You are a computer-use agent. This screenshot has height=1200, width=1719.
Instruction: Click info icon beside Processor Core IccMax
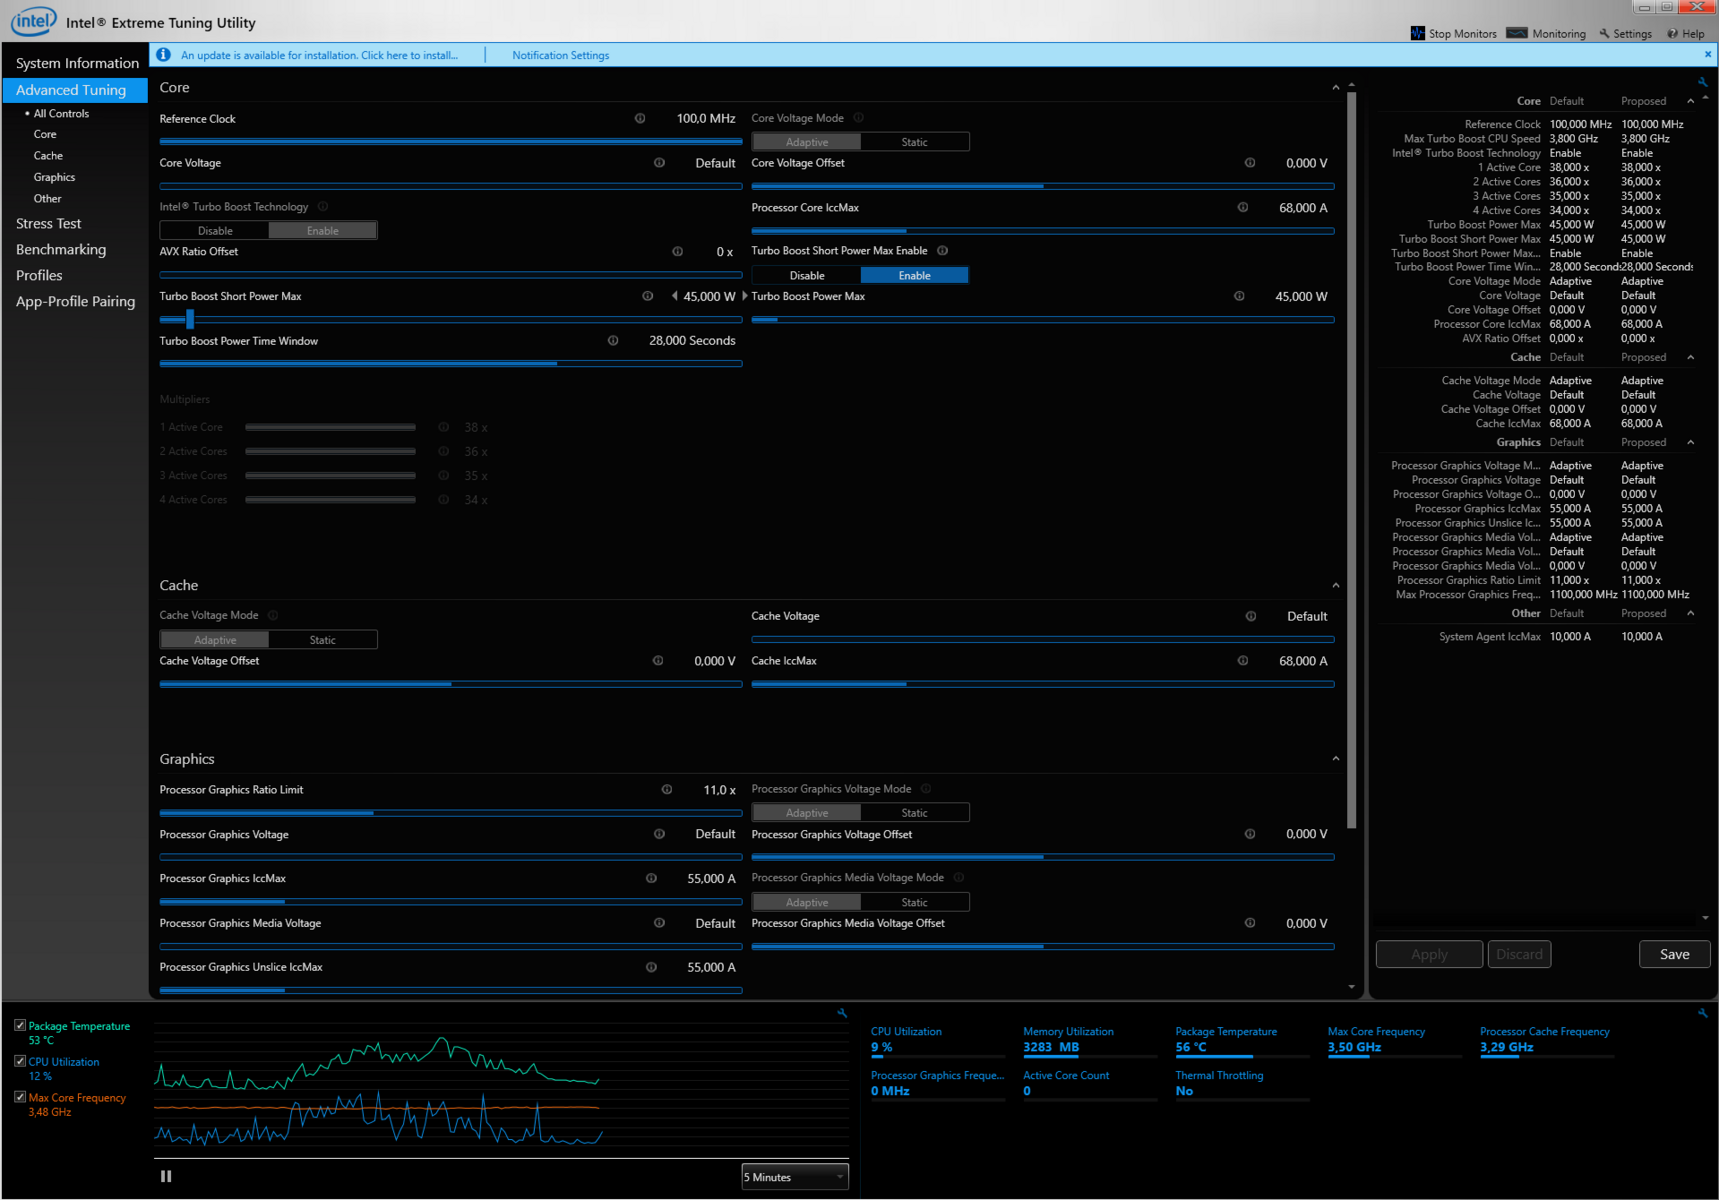(1243, 208)
